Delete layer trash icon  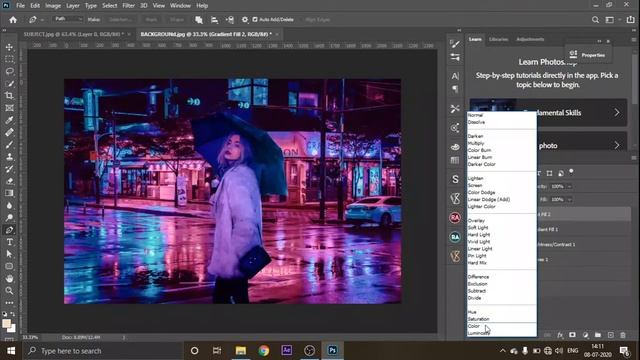coord(623,335)
